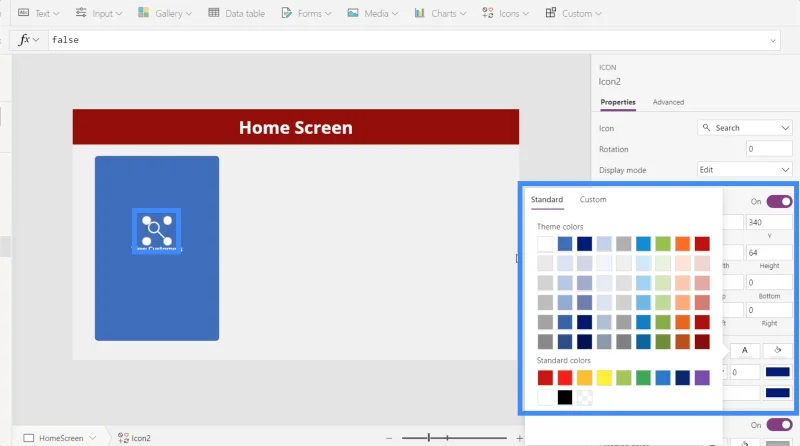
Task: Expand the formula bar chevron
Action: pos(773,40)
